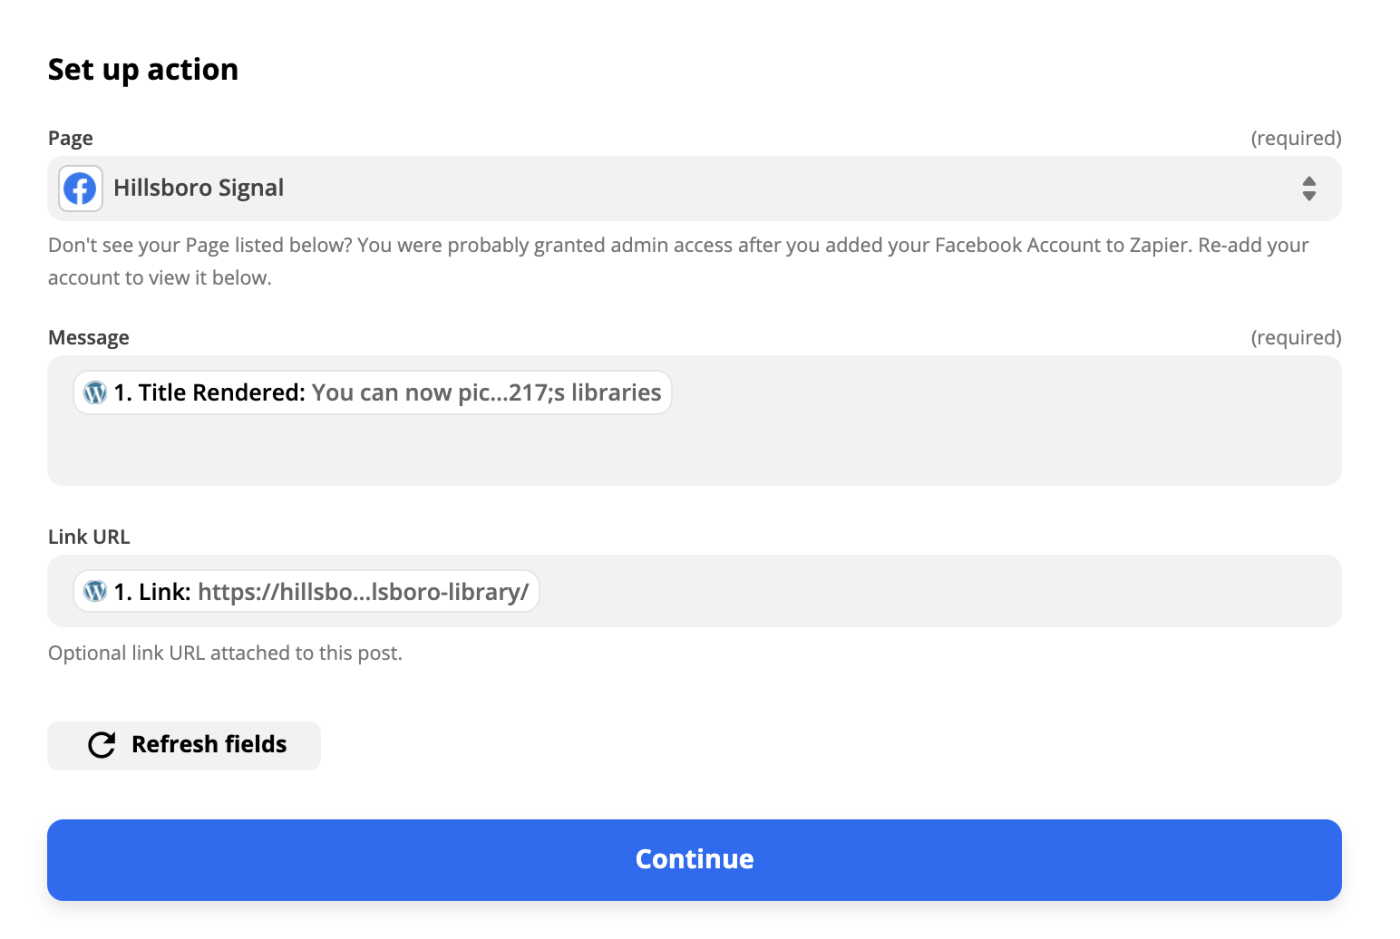Click the Message required indicator text
Viewport: 1400px width, 939px height.
coord(1295,338)
